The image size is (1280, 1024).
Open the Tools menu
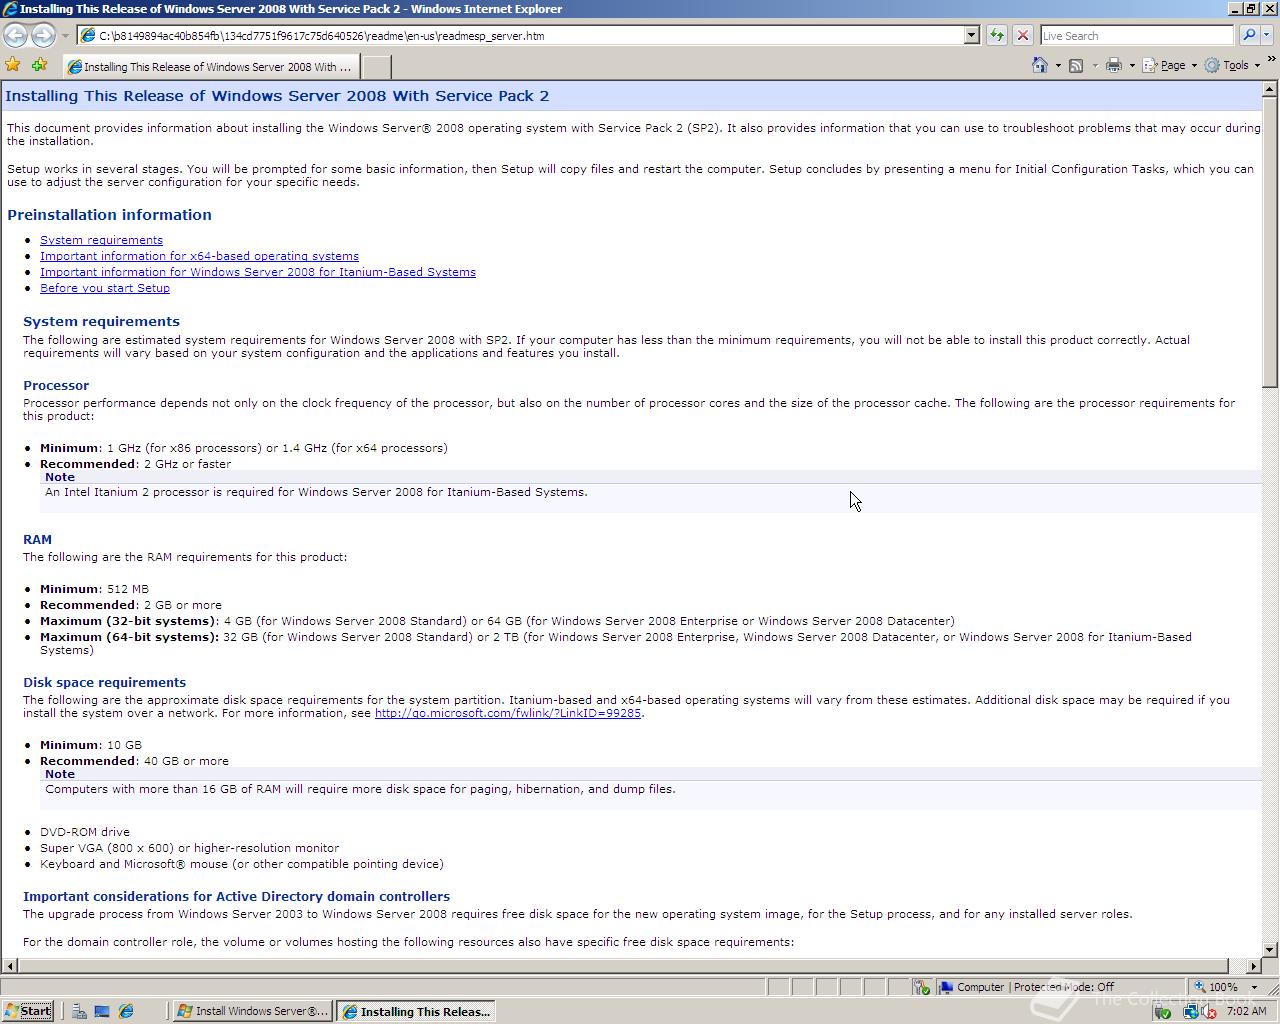tap(1231, 65)
